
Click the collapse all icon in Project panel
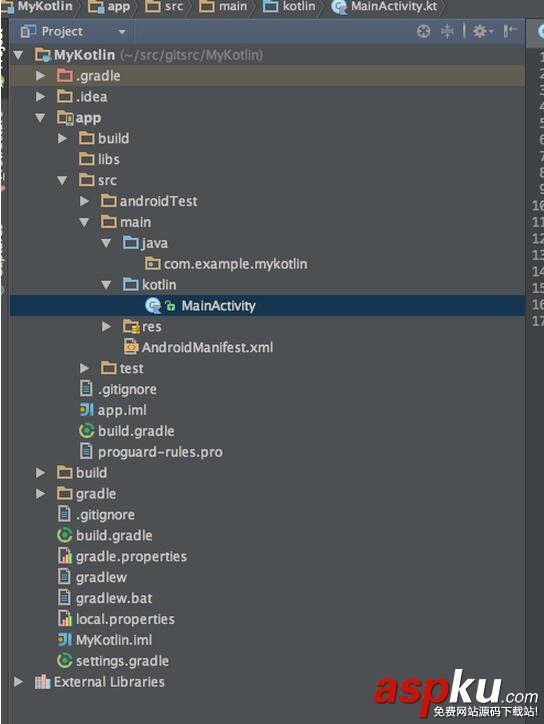pyautogui.click(x=447, y=31)
